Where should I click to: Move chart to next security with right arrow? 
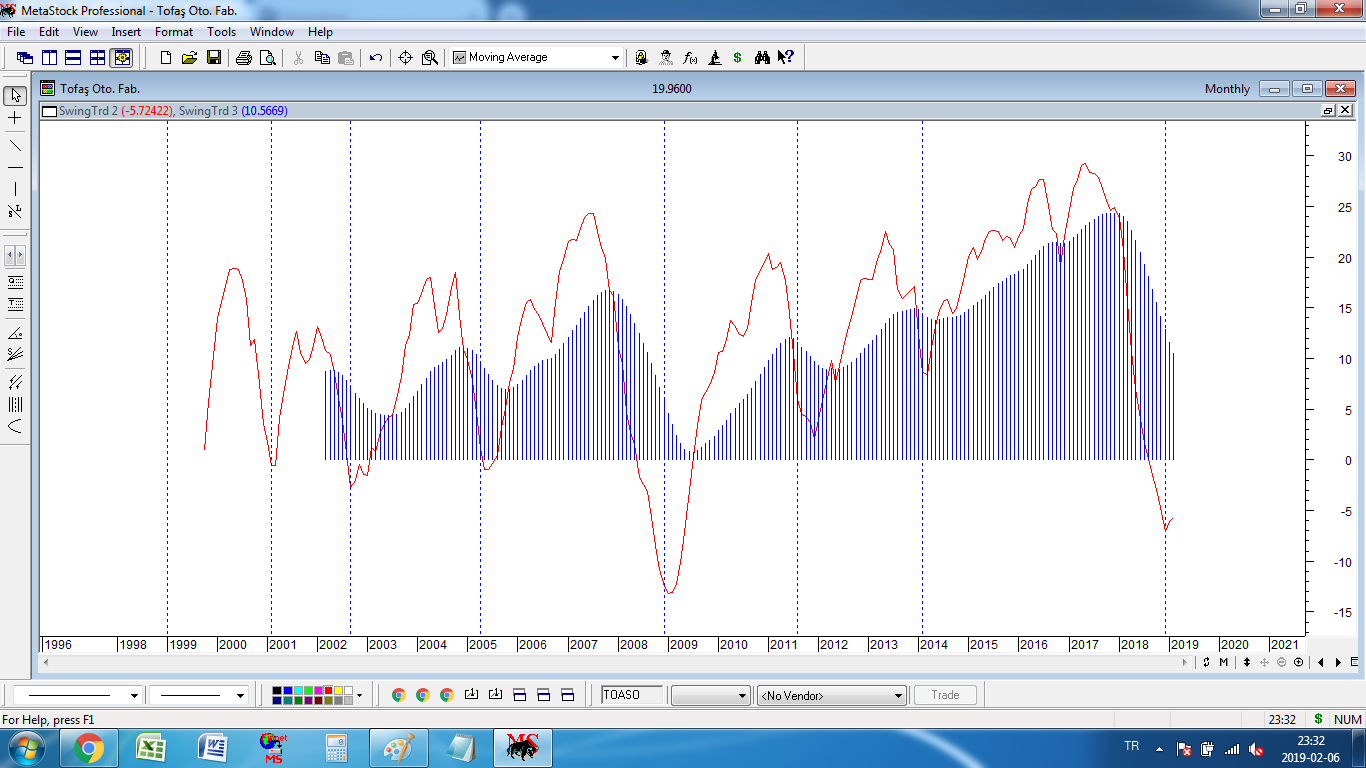(1338, 662)
